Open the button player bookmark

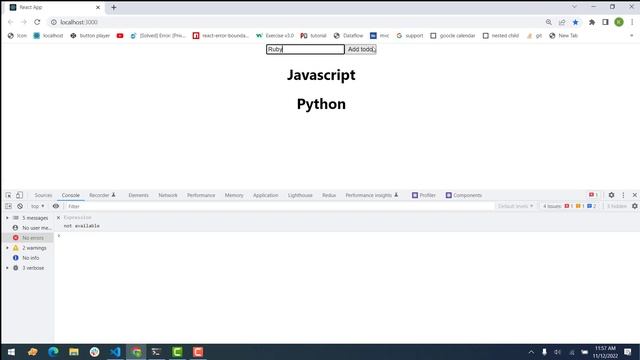click(90, 36)
